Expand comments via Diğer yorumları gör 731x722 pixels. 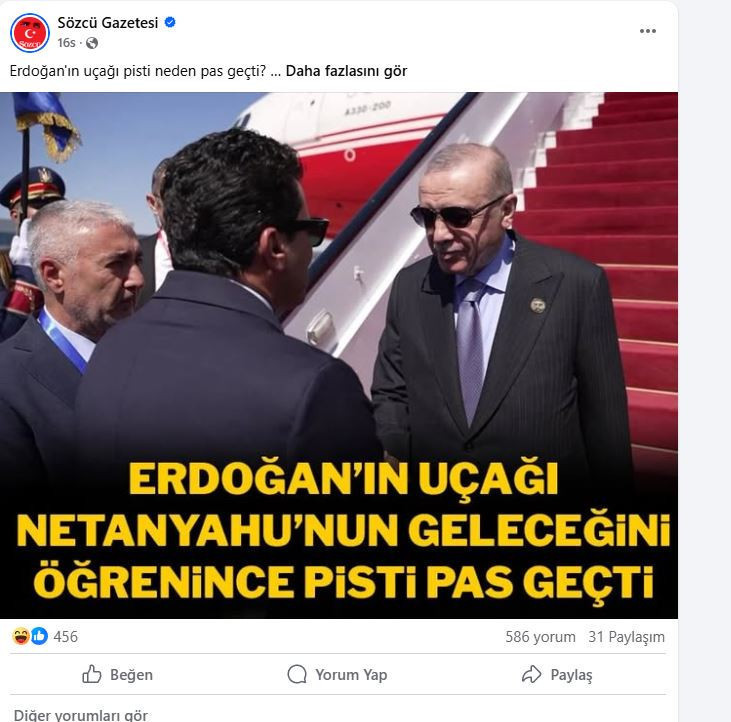click(81, 715)
